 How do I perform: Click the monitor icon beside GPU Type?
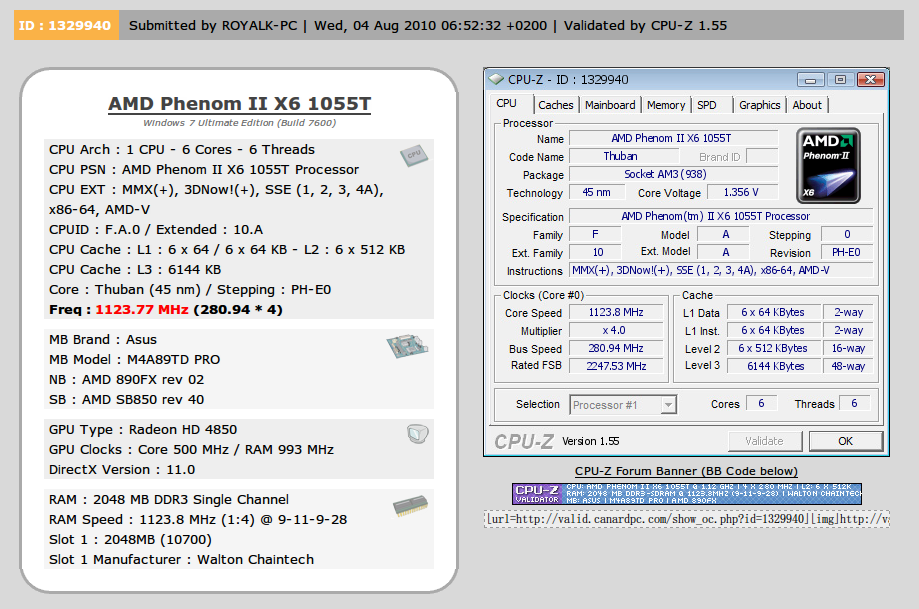(418, 434)
